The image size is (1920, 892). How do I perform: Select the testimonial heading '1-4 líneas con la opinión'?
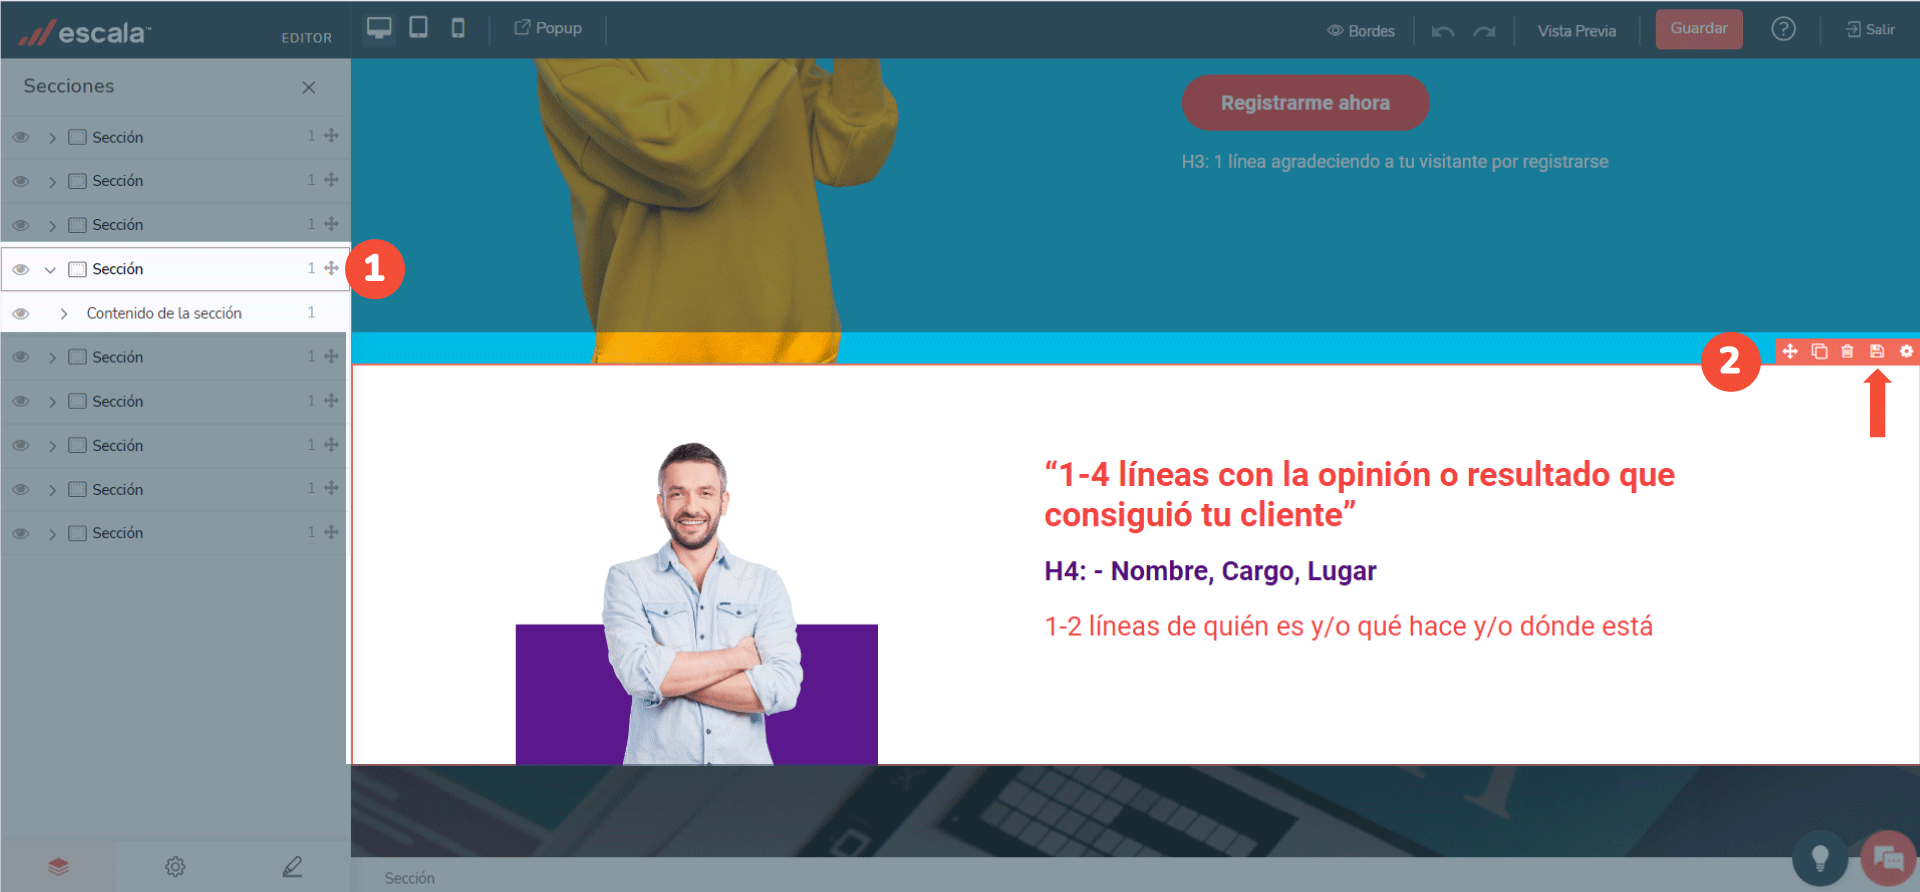click(x=1360, y=494)
